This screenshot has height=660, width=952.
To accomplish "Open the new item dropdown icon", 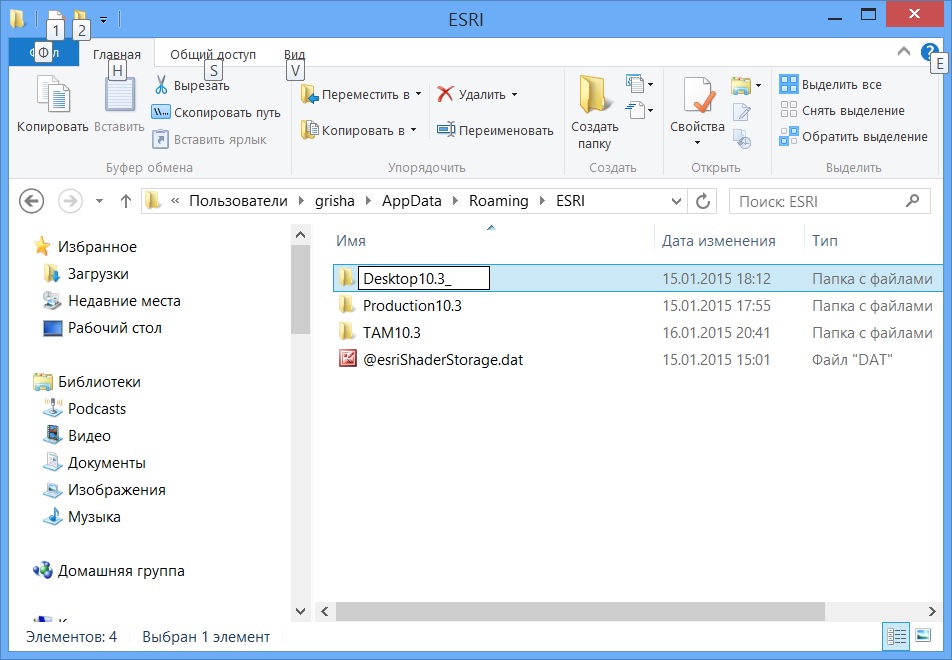I will [639, 84].
